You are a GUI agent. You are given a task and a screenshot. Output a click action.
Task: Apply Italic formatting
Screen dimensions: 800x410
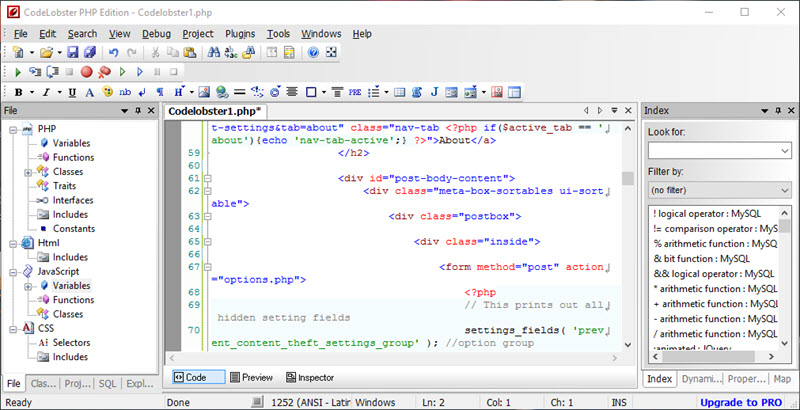46,92
